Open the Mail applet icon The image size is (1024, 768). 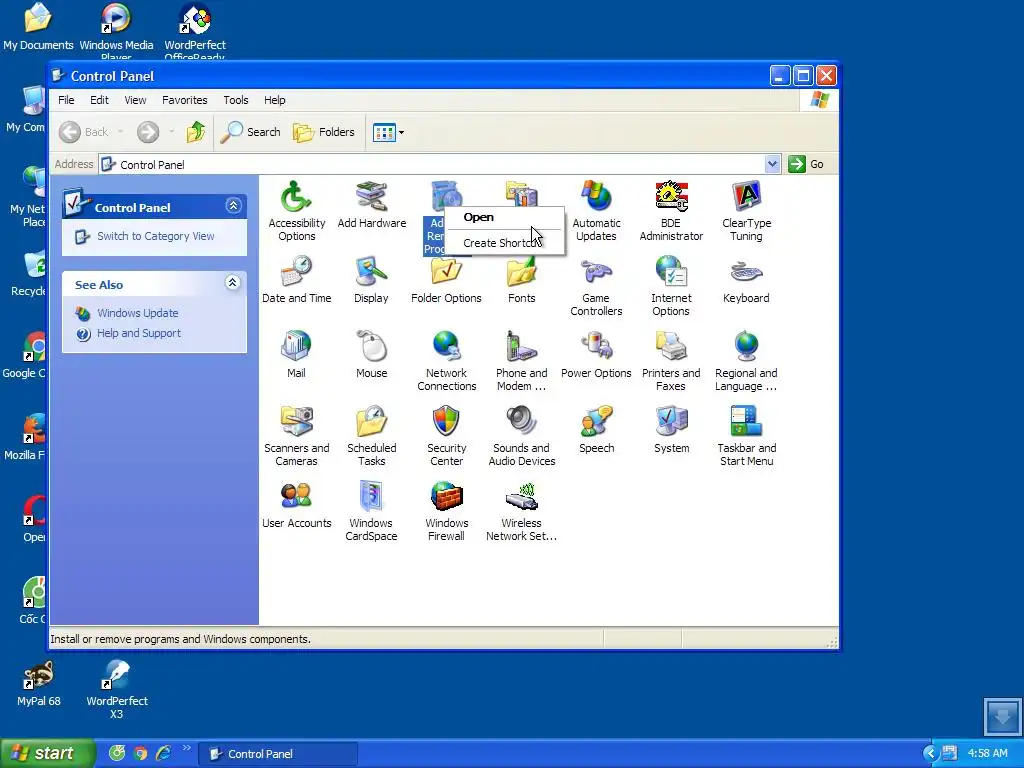pos(296,355)
